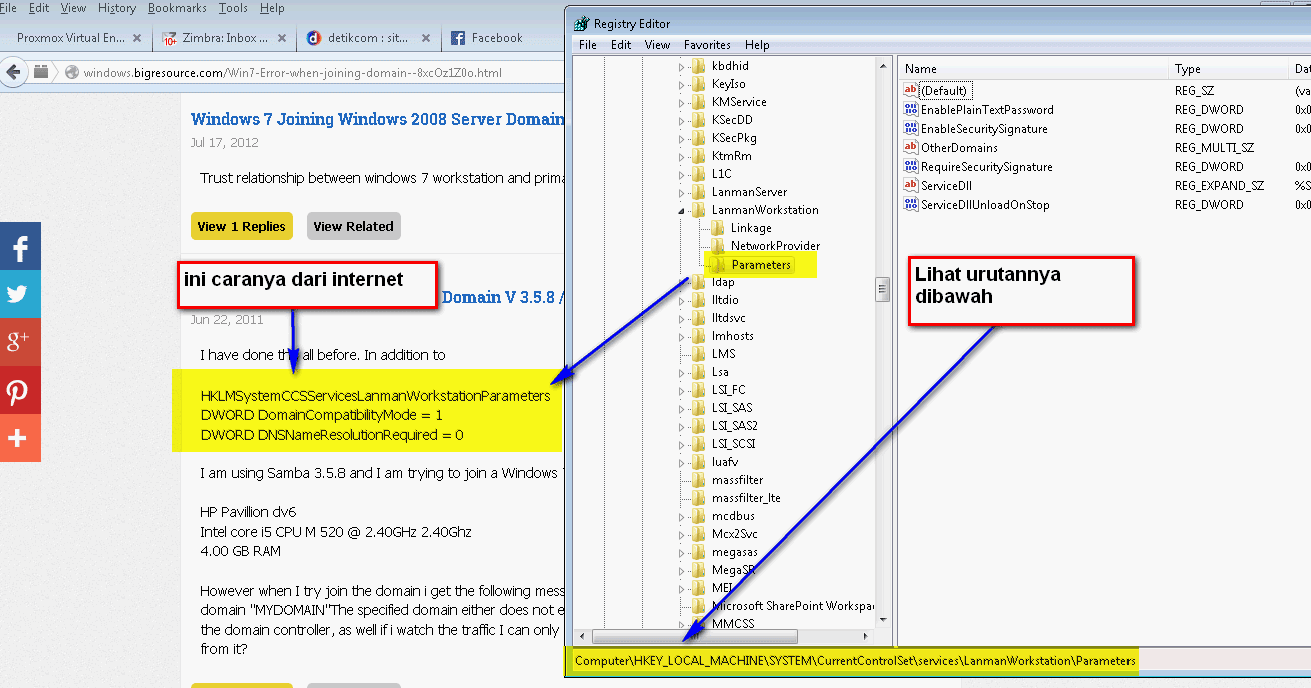The image size is (1311, 688).
Task: Click the EnablePlainTextPassword DWORD value icon
Action: tap(910, 110)
